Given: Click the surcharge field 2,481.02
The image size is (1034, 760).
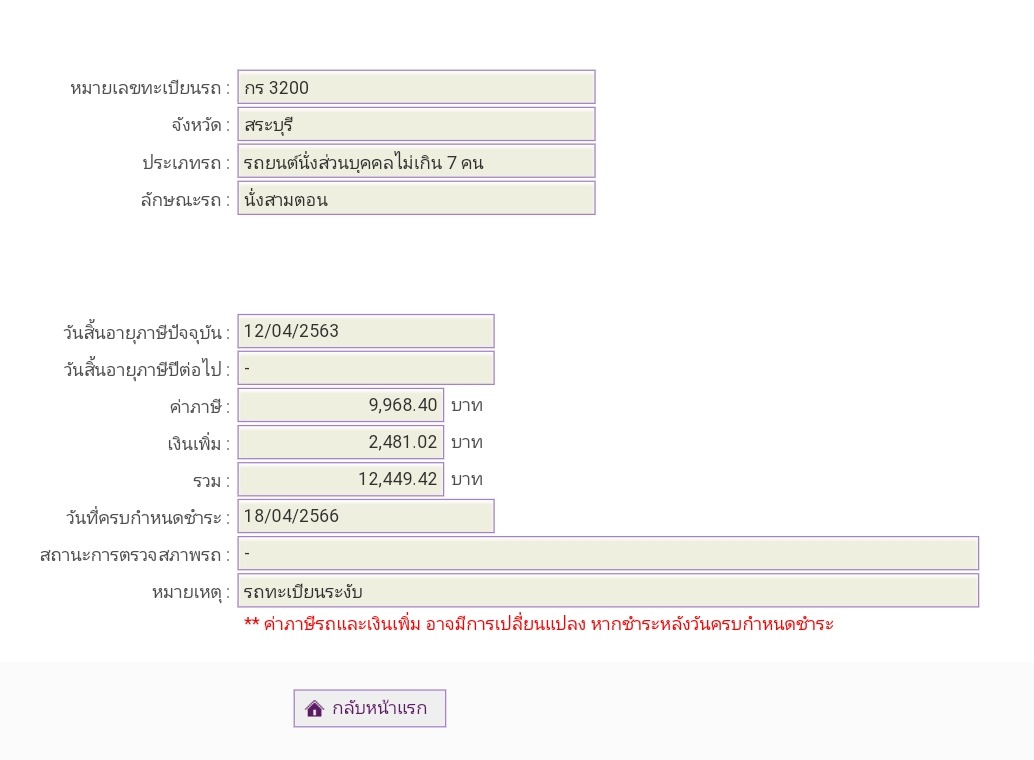Looking at the screenshot, I should coord(341,442).
